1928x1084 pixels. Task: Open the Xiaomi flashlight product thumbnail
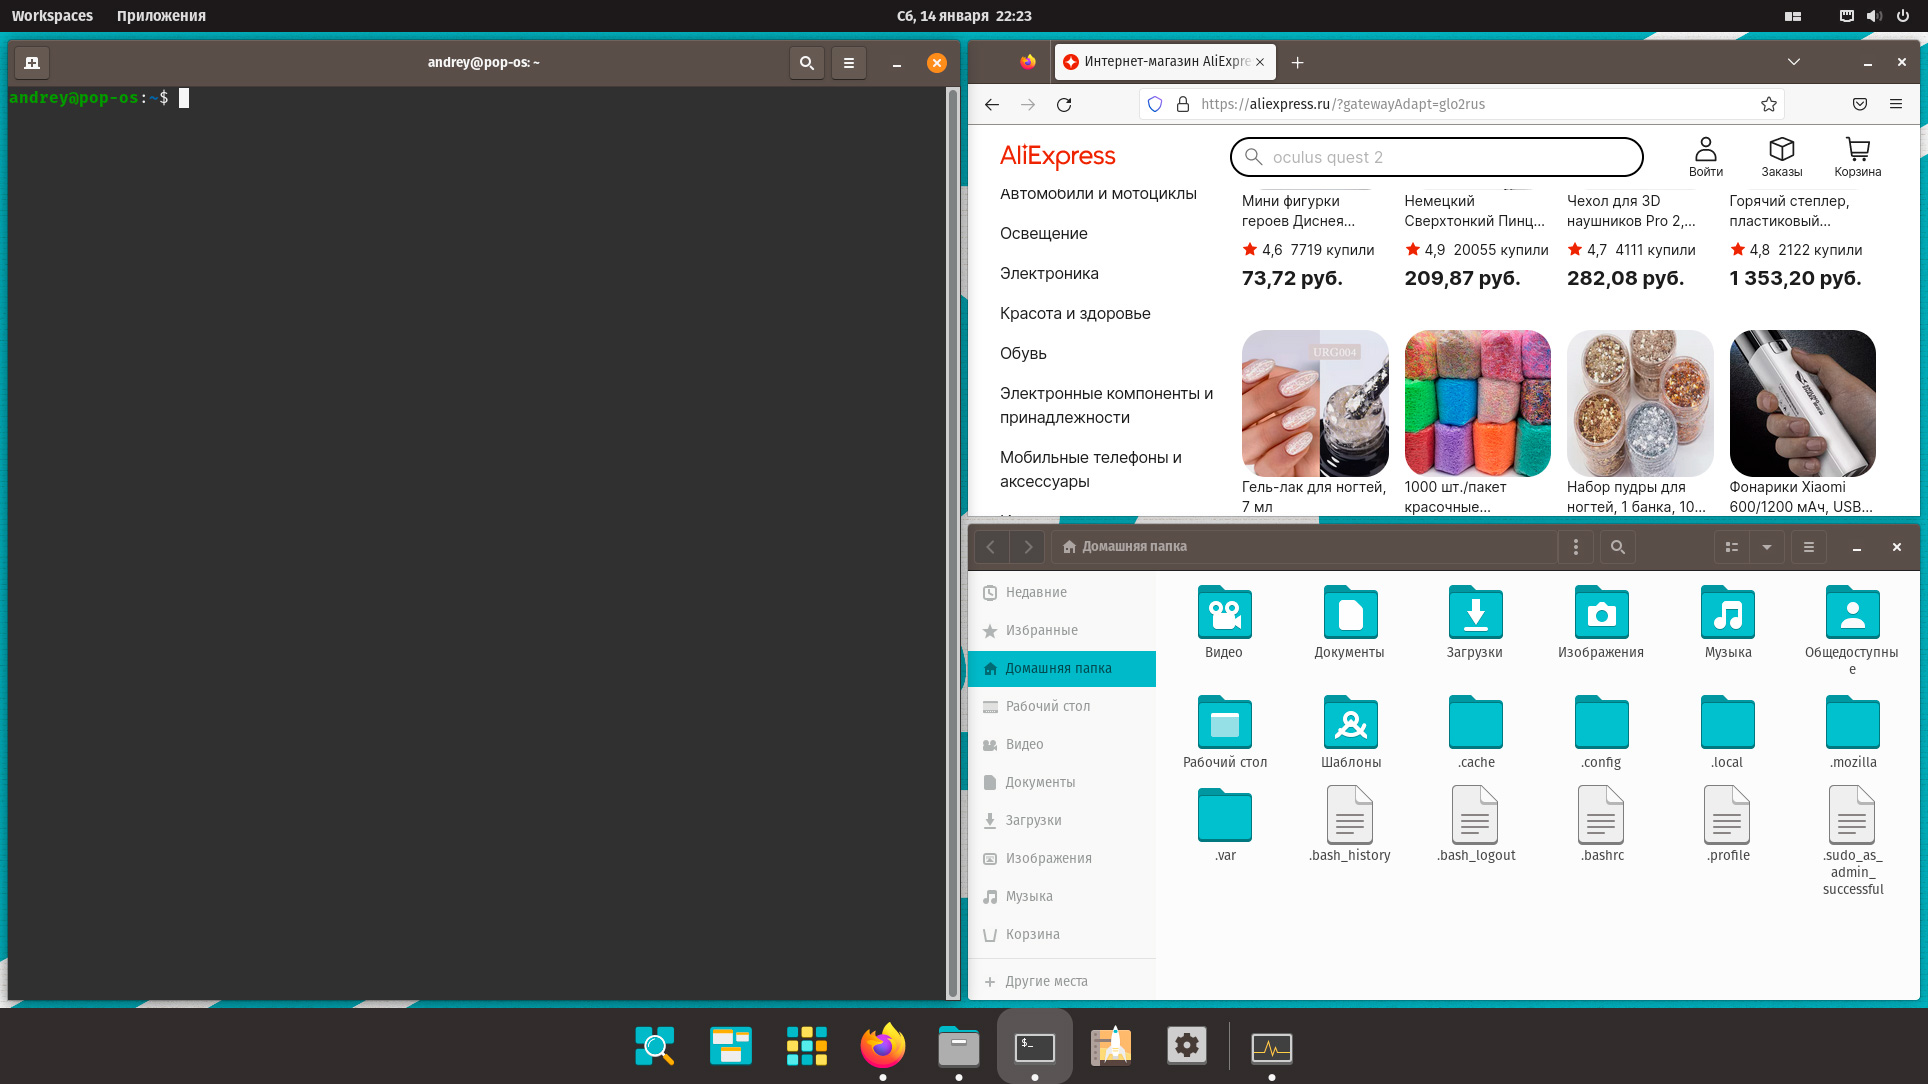[1802, 403]
